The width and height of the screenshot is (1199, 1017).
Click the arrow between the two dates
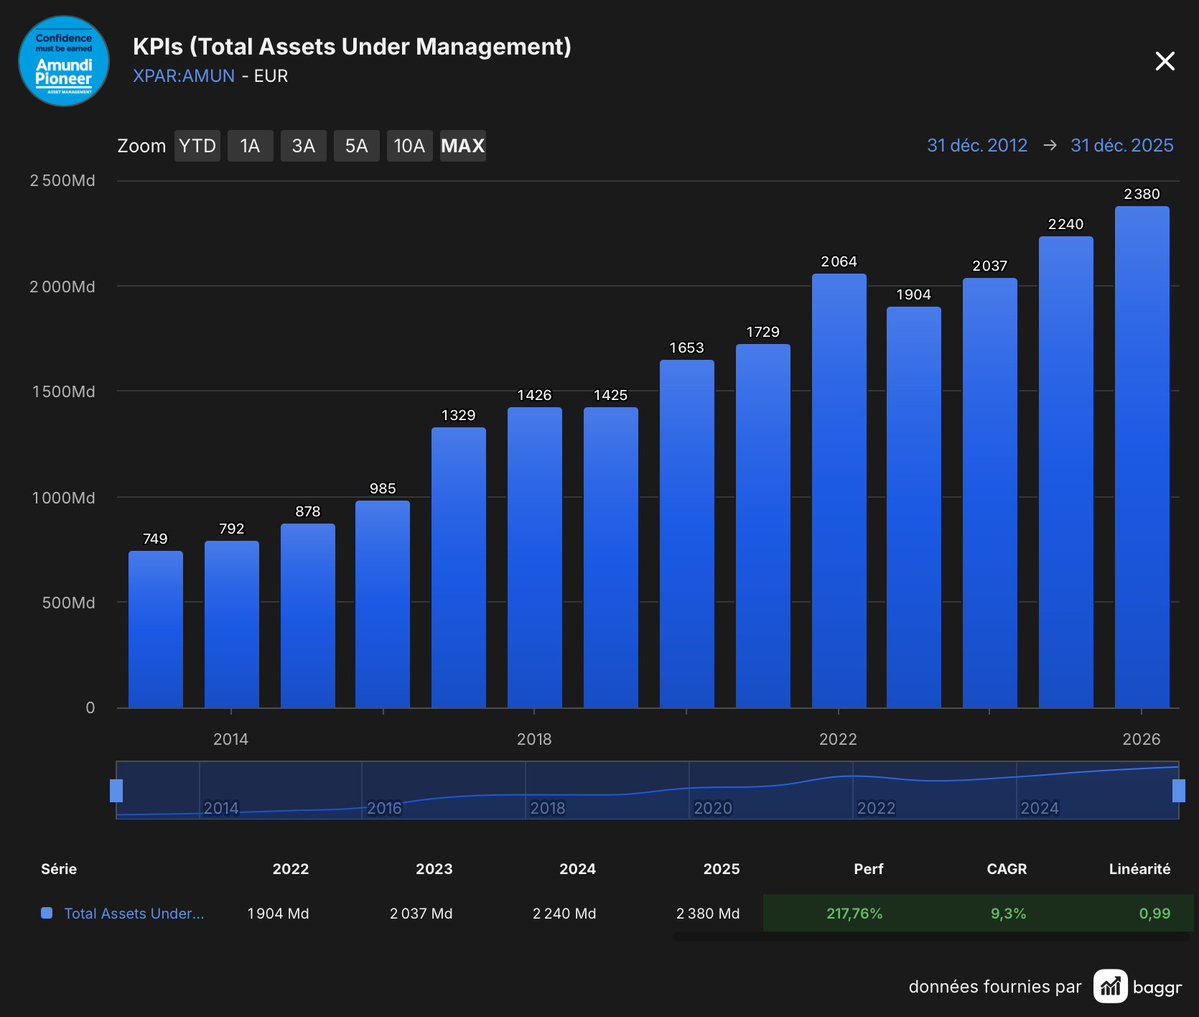point(1049,145)
